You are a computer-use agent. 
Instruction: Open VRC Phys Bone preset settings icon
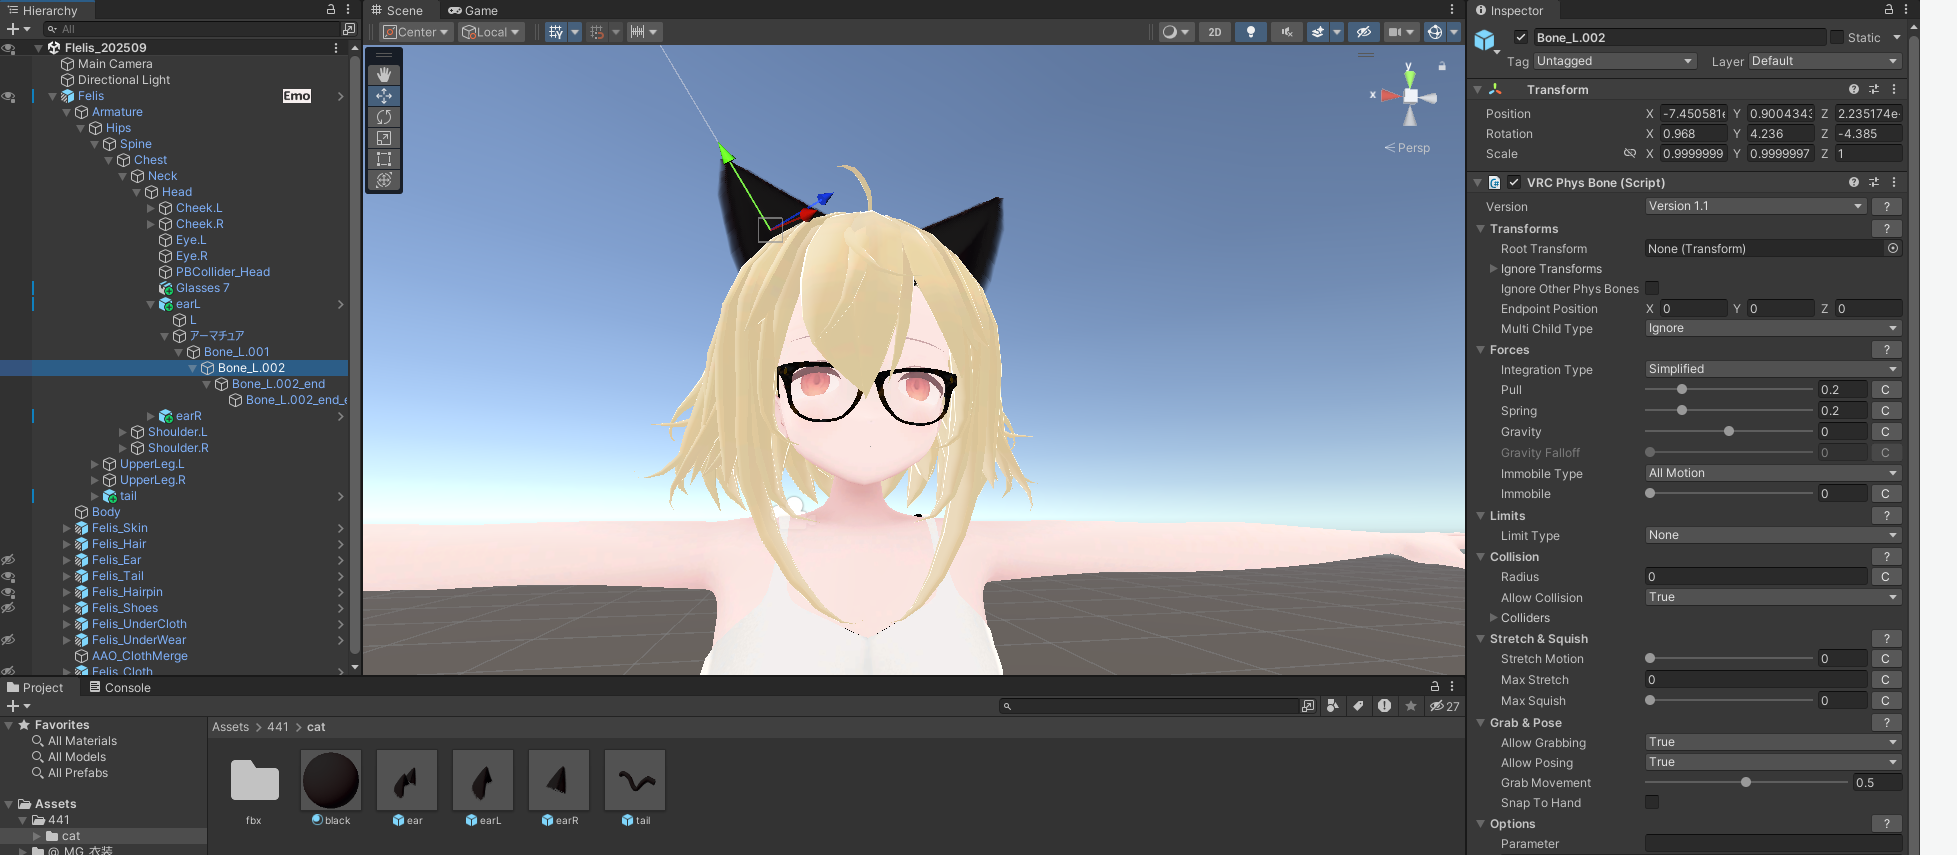coord(1874,183)
